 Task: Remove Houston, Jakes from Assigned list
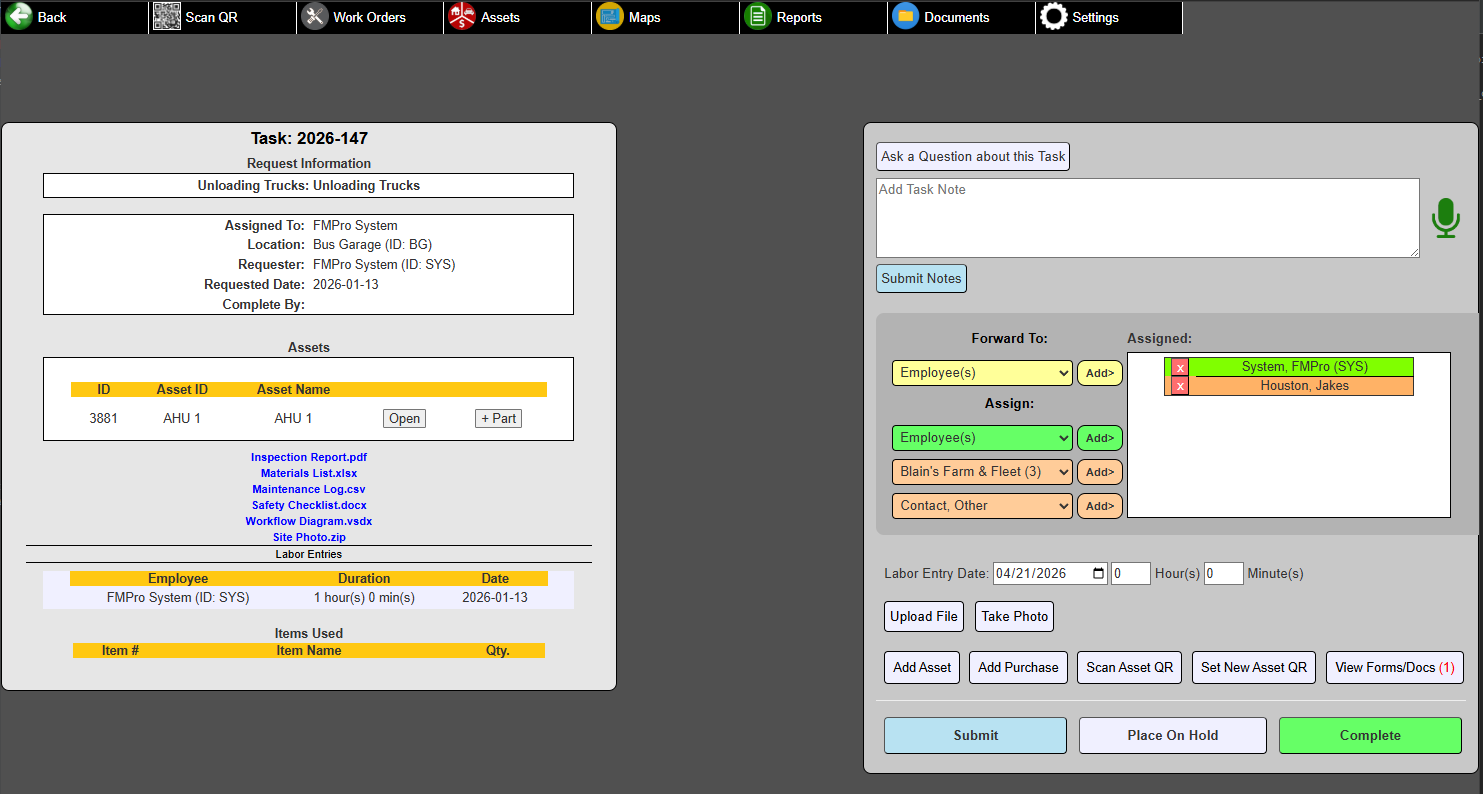click(x=1180, y=386)
